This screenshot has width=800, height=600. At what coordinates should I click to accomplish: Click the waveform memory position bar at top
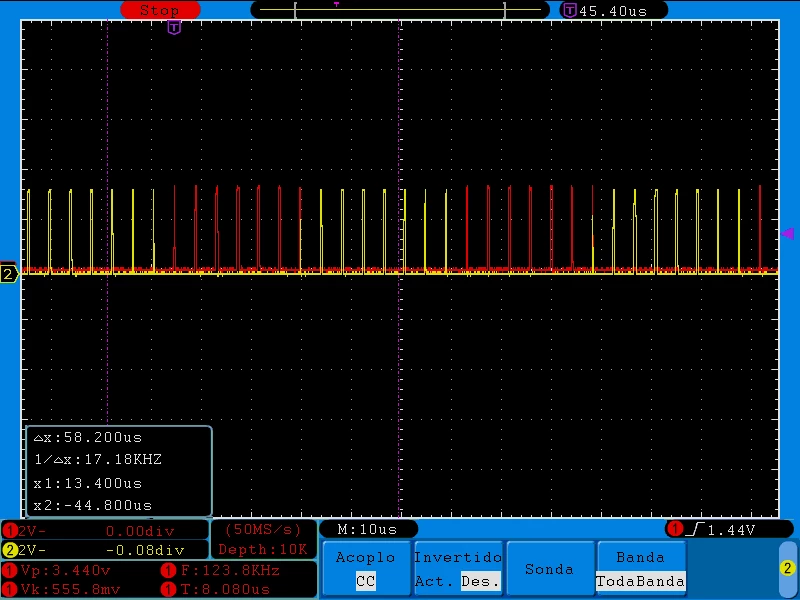click(400, 10)
